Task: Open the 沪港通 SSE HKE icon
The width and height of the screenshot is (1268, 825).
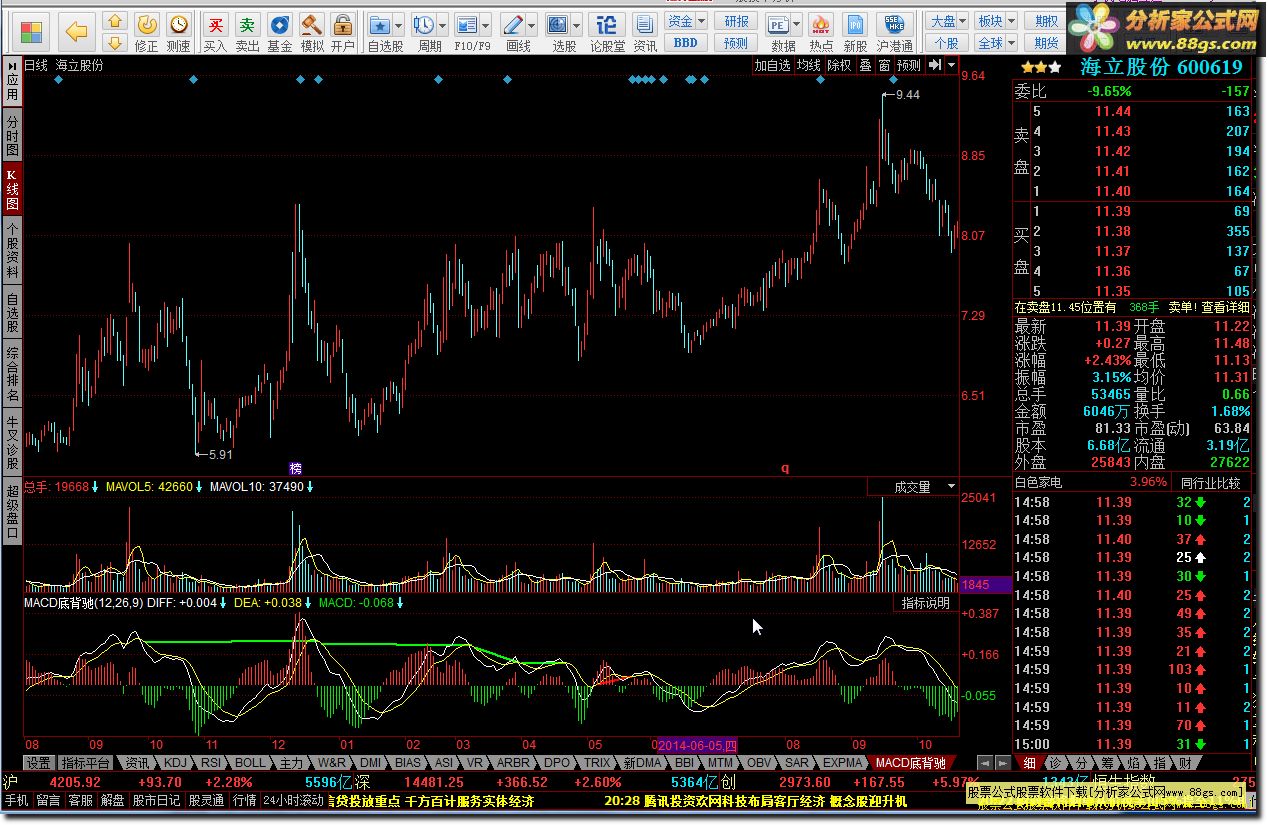Action: (x=895, y=32)
